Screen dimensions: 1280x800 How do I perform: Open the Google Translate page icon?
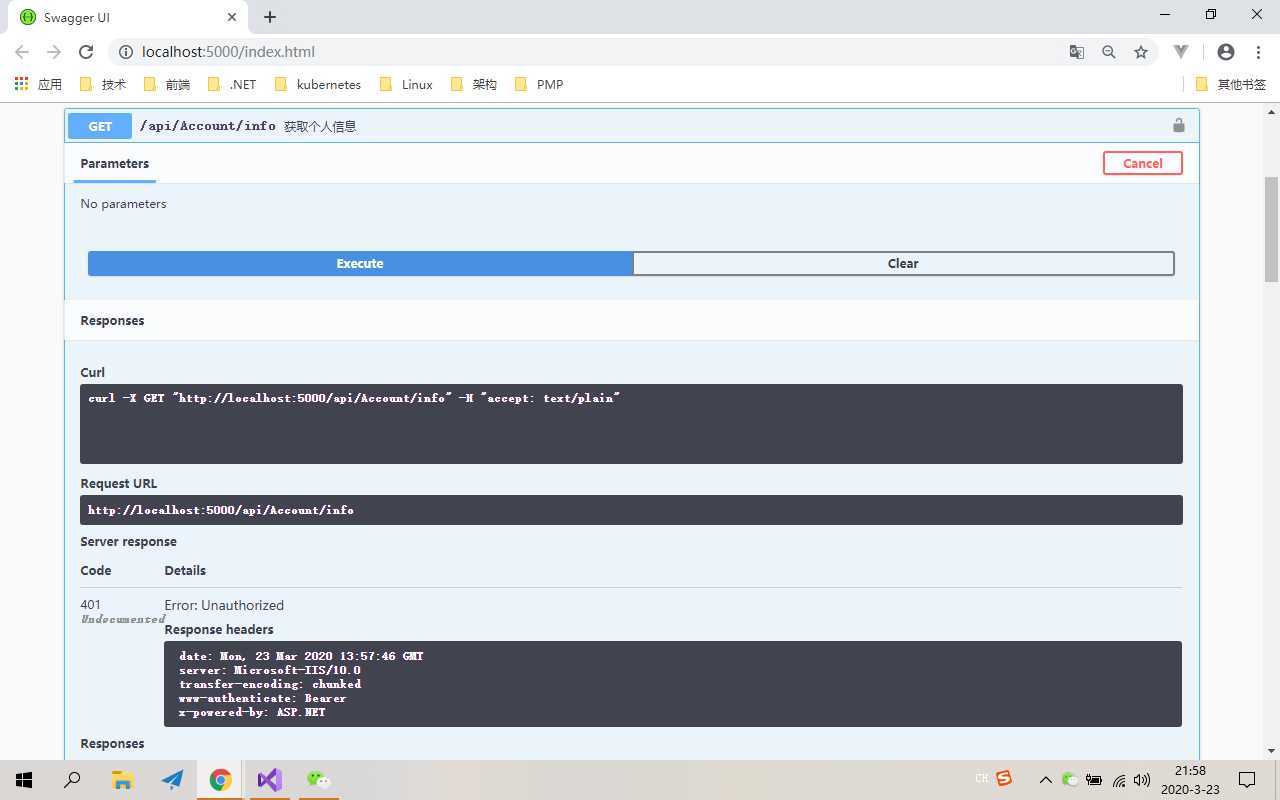pos(1076,52)
